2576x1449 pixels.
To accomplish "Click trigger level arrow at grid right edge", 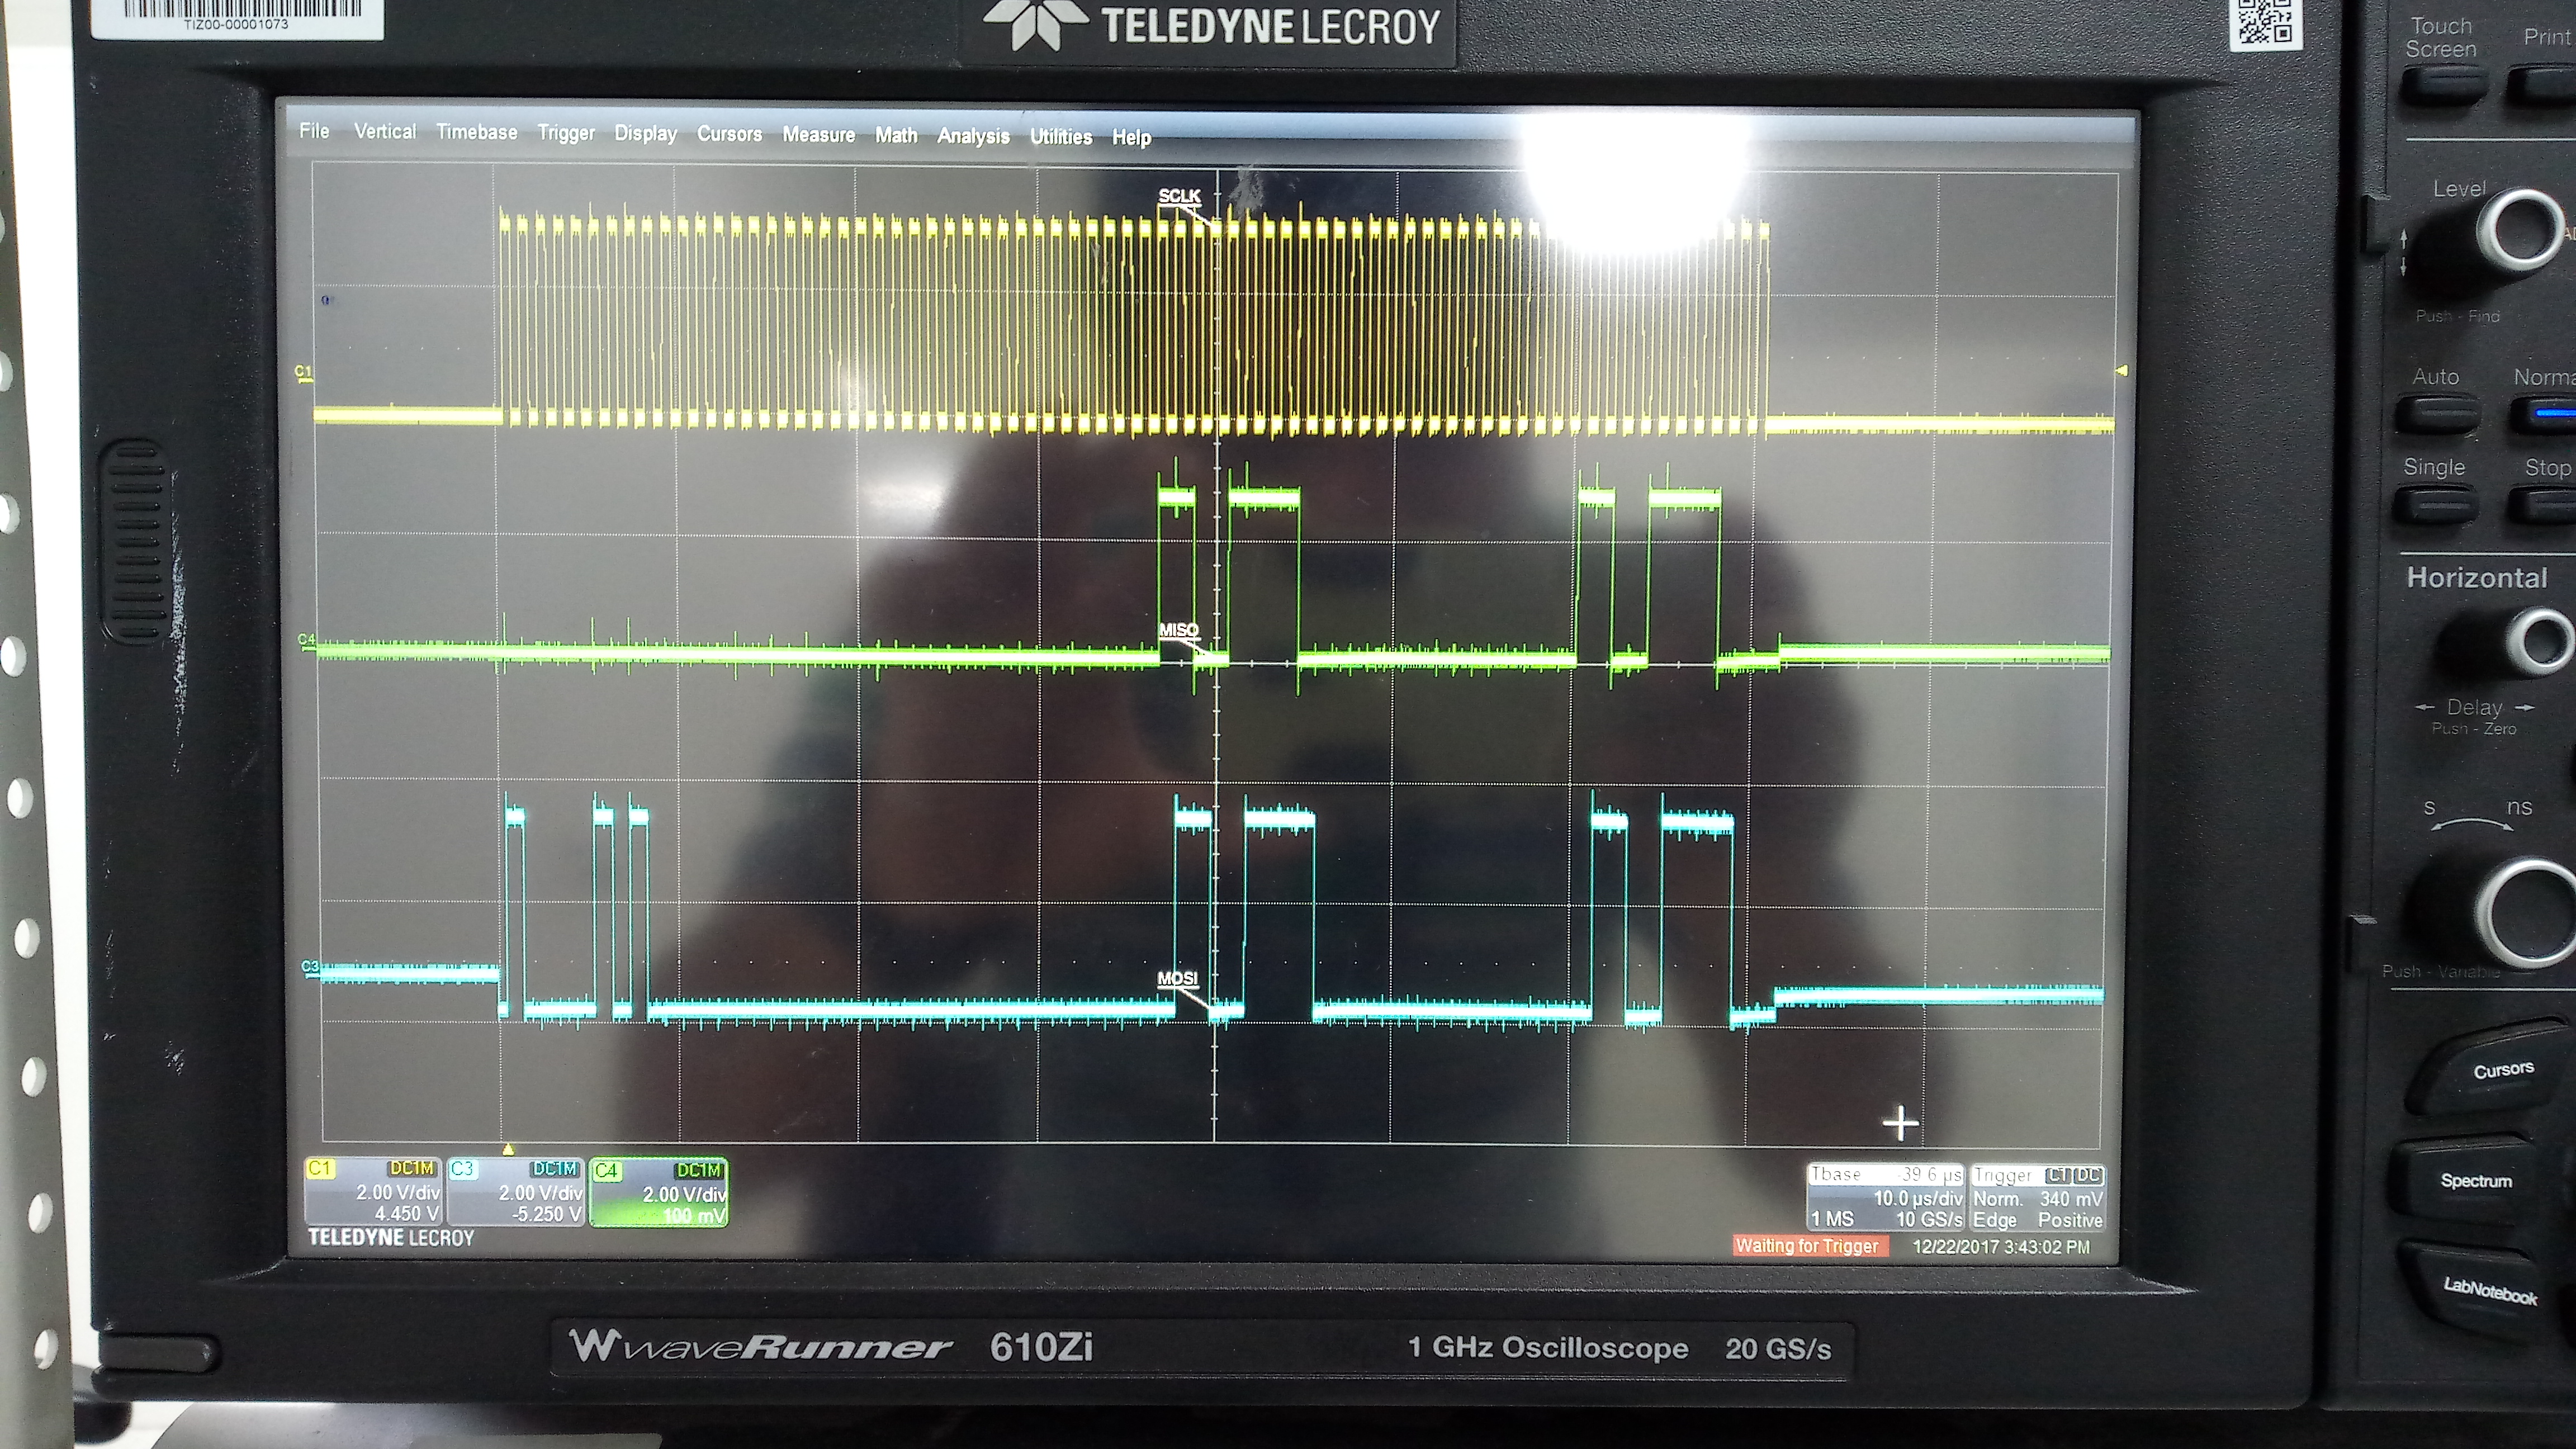I will pyautogui.click(x=2121, y=371).
